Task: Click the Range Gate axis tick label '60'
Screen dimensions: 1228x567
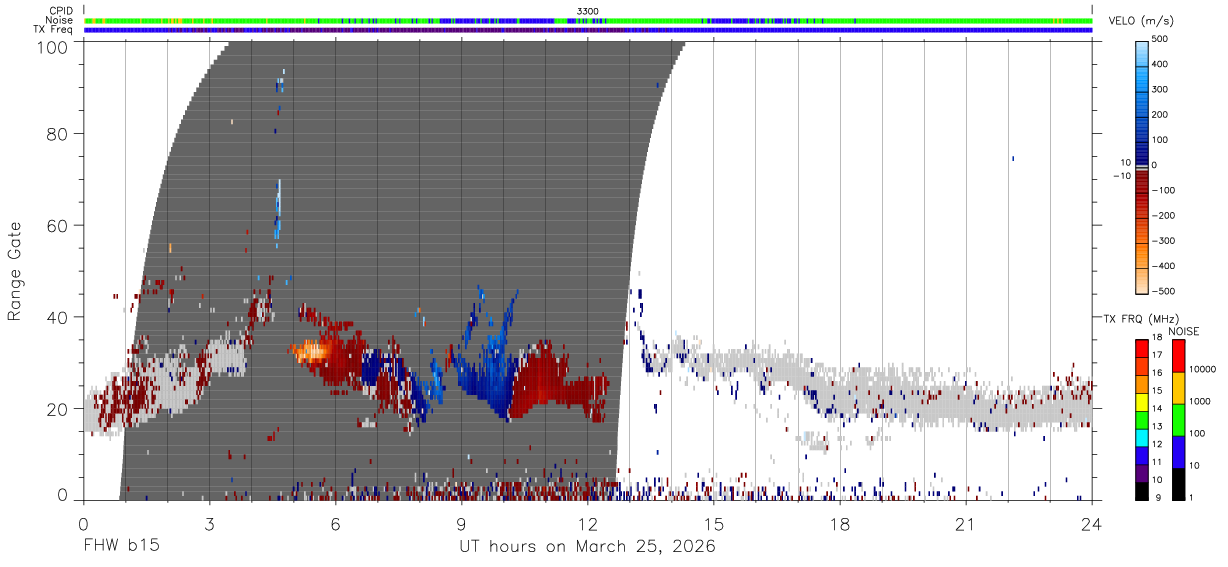Action: tap(59, 226)
